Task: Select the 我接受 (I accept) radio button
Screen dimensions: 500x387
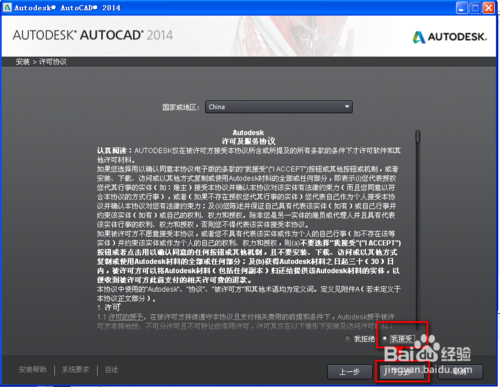Action: pyautogui.click(x=384, y=339)
